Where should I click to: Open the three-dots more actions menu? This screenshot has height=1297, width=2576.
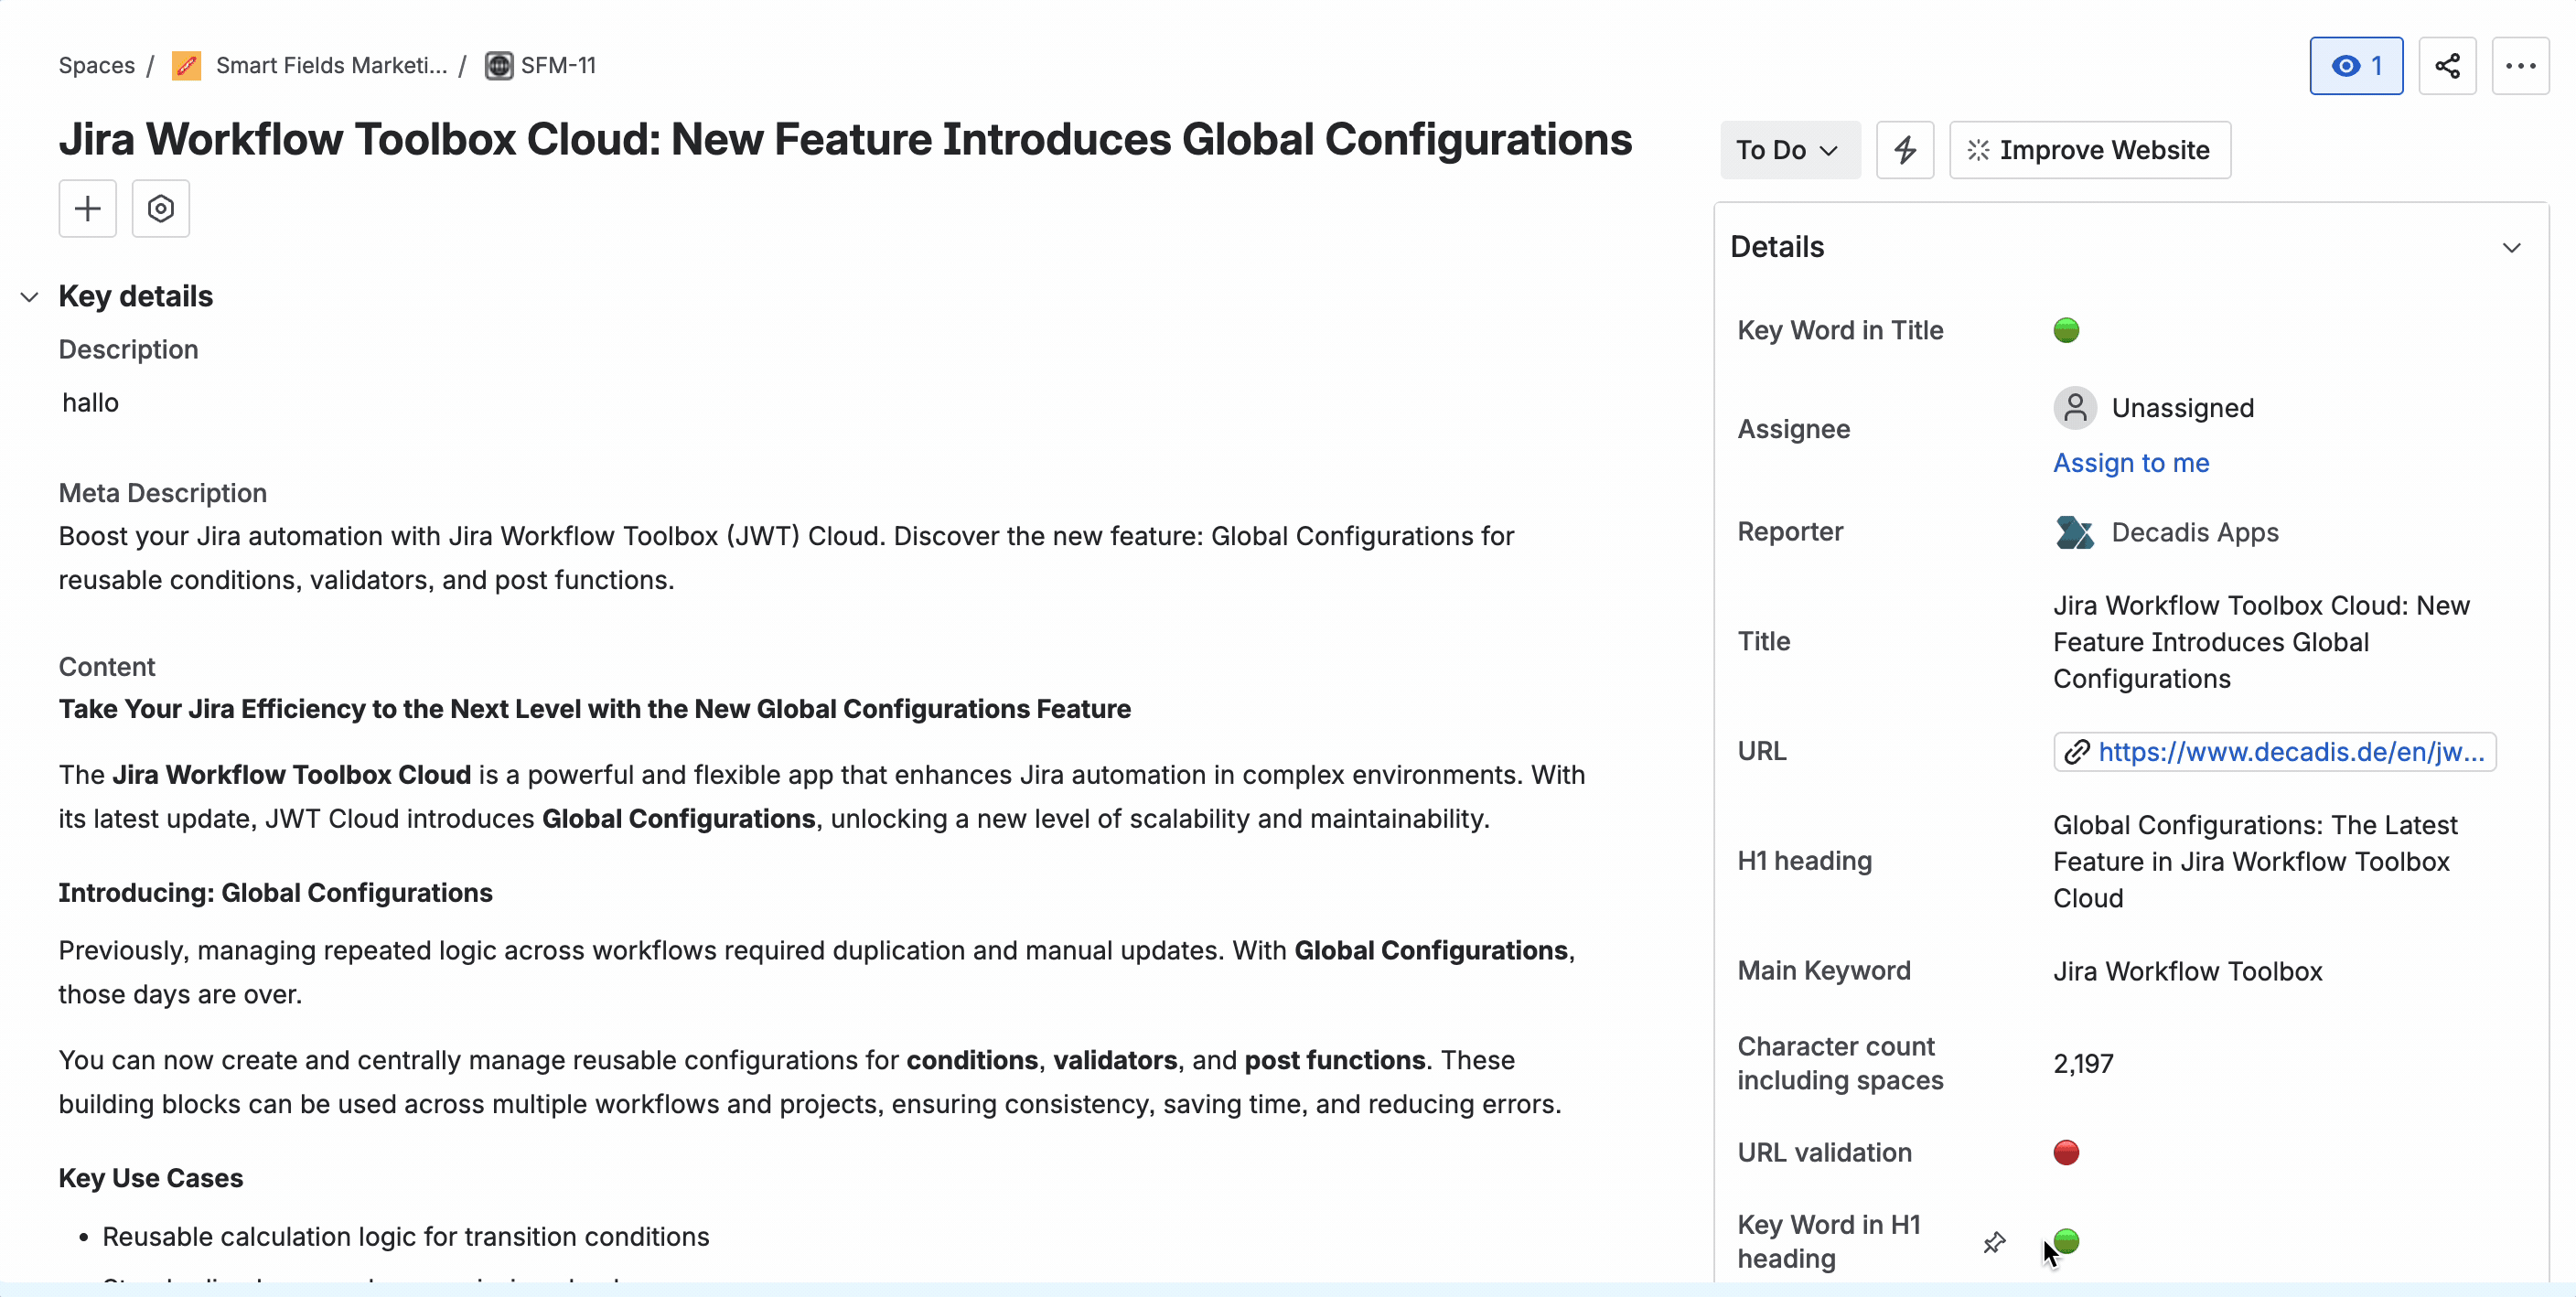pyautogui.click(x=2519, y=66)
